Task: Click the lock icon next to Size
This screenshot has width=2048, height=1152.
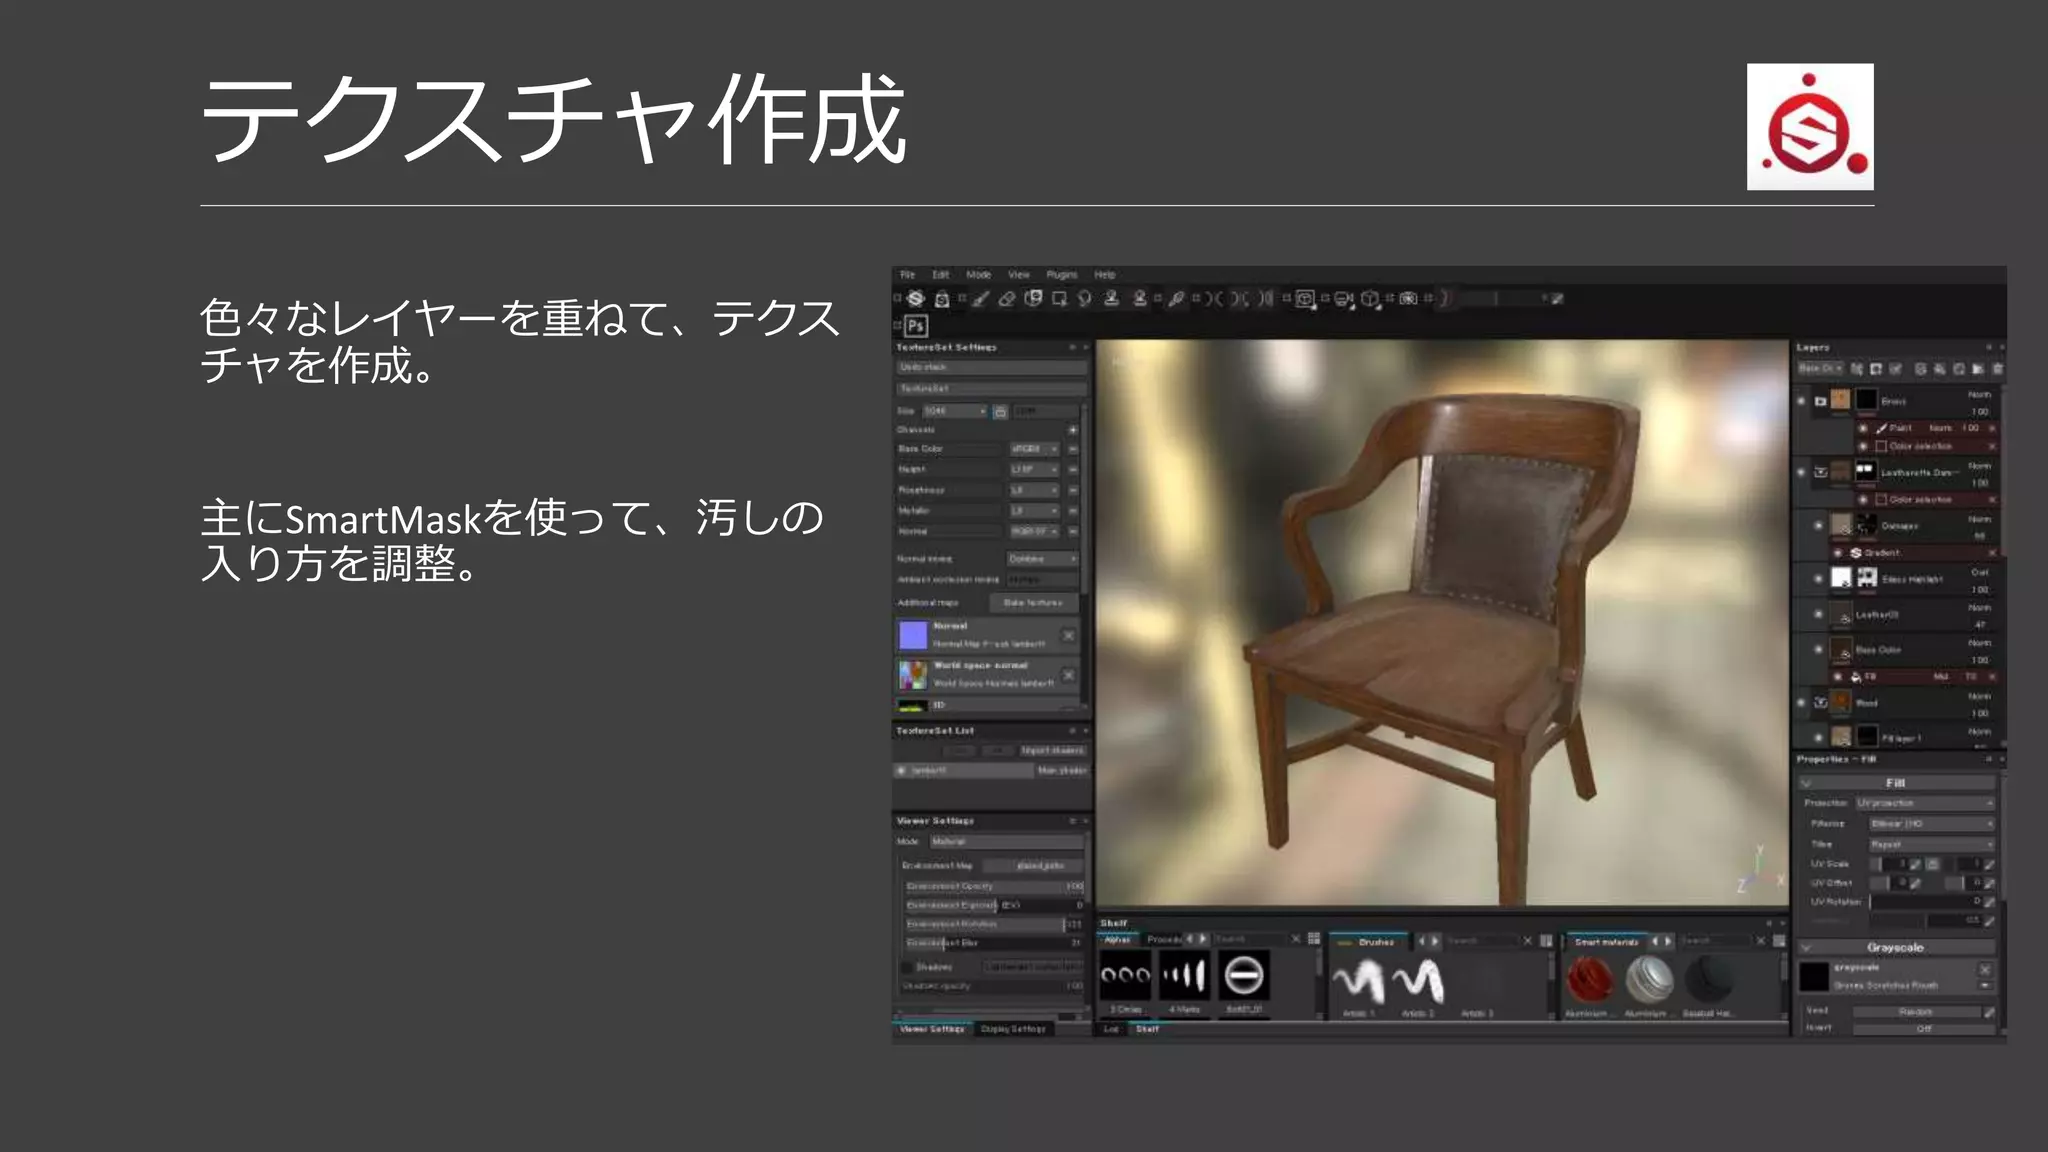Action: tap(999, 411)
